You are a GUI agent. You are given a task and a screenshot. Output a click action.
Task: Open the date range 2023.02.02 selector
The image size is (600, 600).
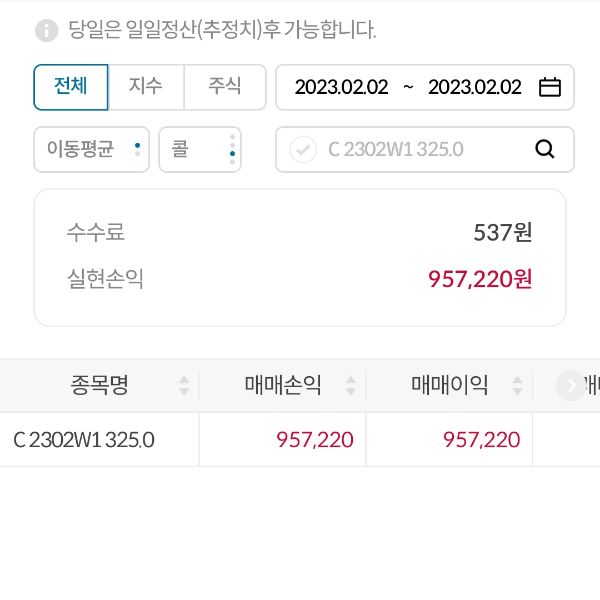tap(408, 87)
